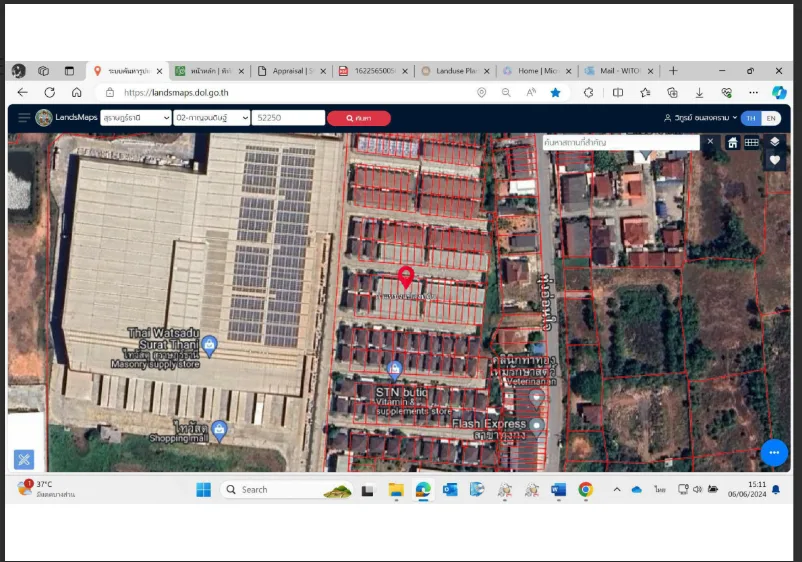Image resolution: width=802 pixels, height=562 pixels.
Task: Click the Flash Express map marker
Action: tap(536, 425)
